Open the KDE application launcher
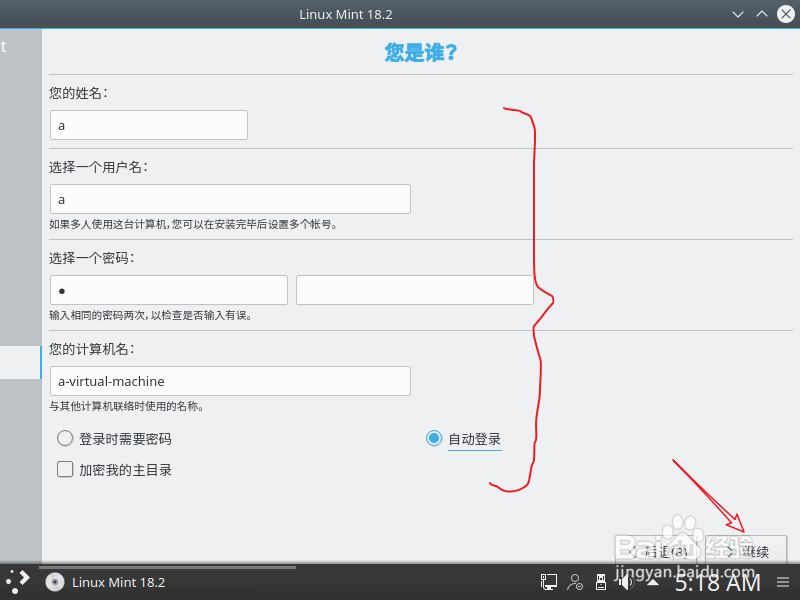The height and width of the screenshot is (600, 800). (18, 582)
